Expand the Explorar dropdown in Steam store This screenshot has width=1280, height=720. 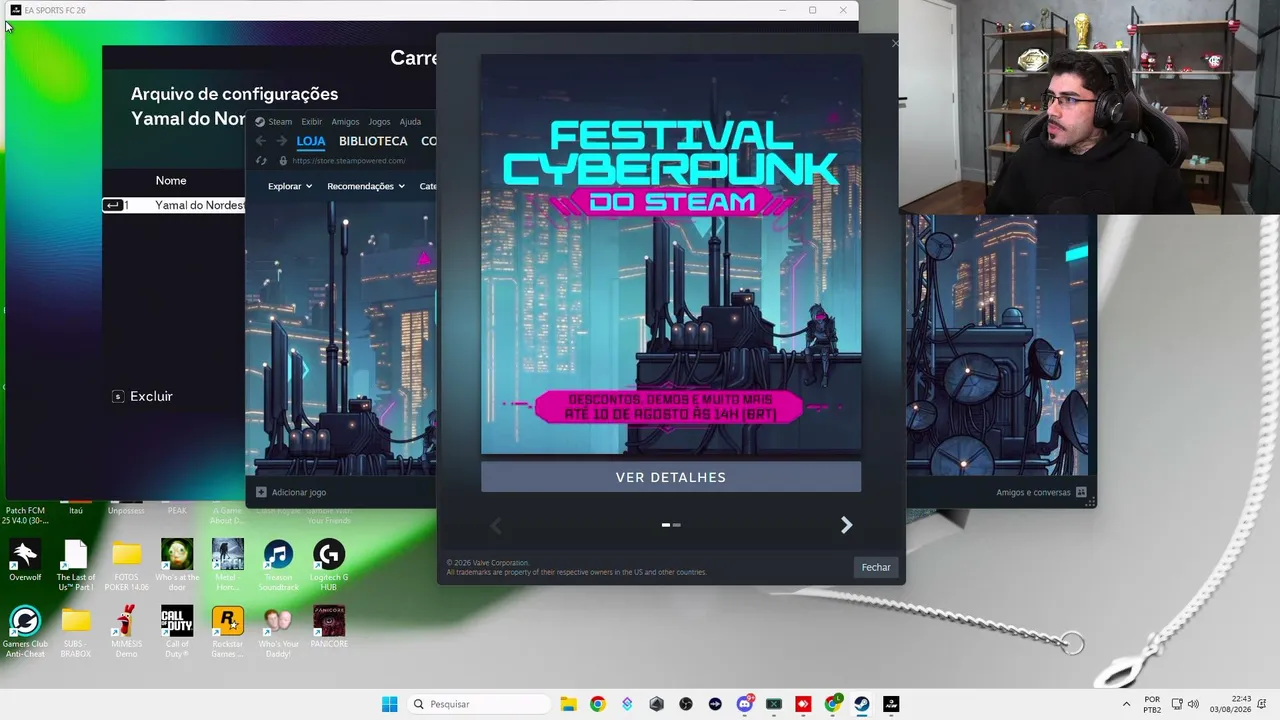(x=290, y=186)
